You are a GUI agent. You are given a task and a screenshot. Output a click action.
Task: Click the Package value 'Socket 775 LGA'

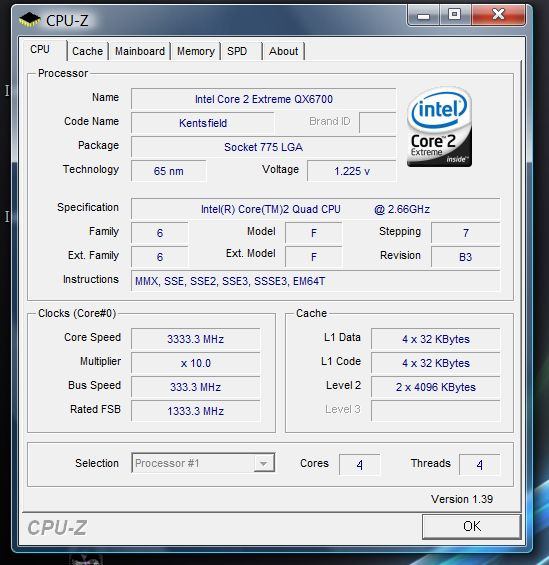tap(264, 147)
